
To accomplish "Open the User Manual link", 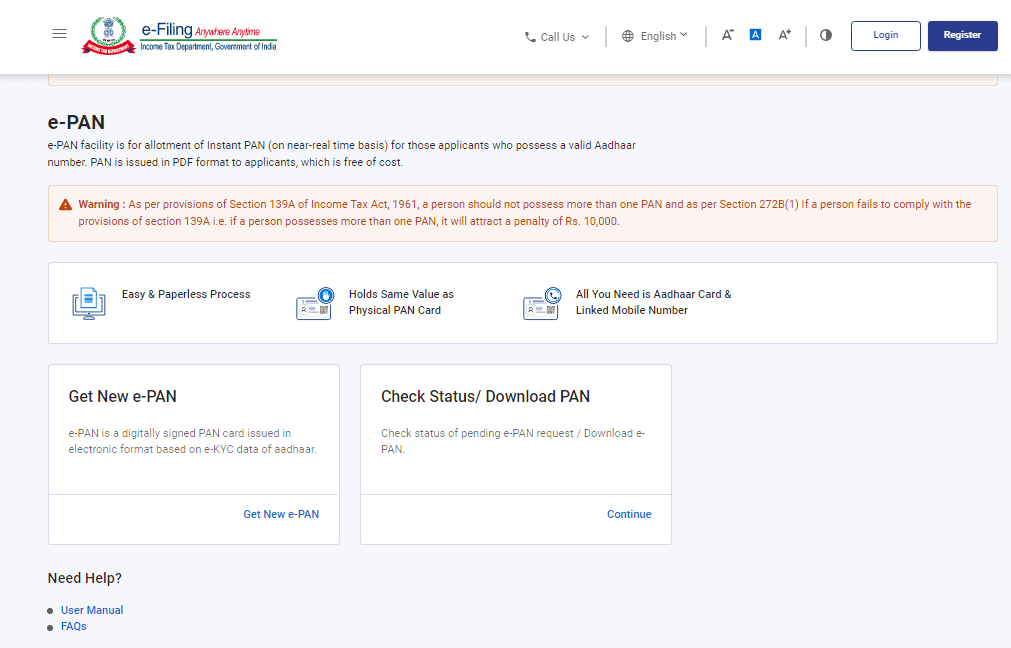I will pos(92,610).
